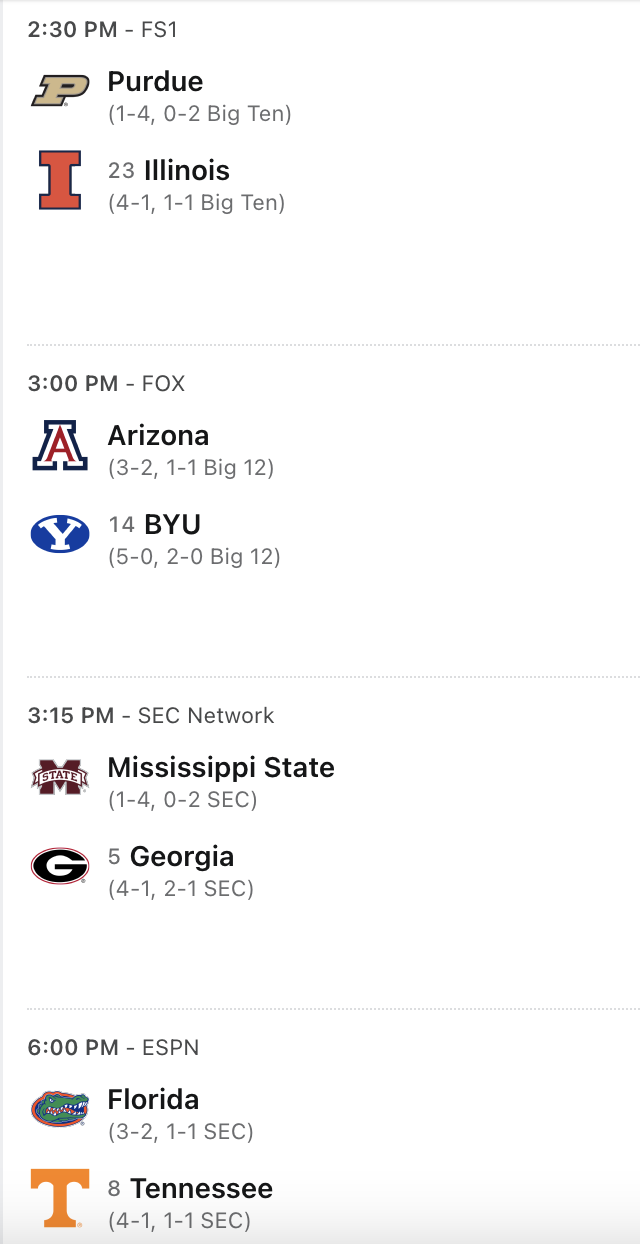Click the Purdue team logo
640x1244 pixels.
click(60, 91)
